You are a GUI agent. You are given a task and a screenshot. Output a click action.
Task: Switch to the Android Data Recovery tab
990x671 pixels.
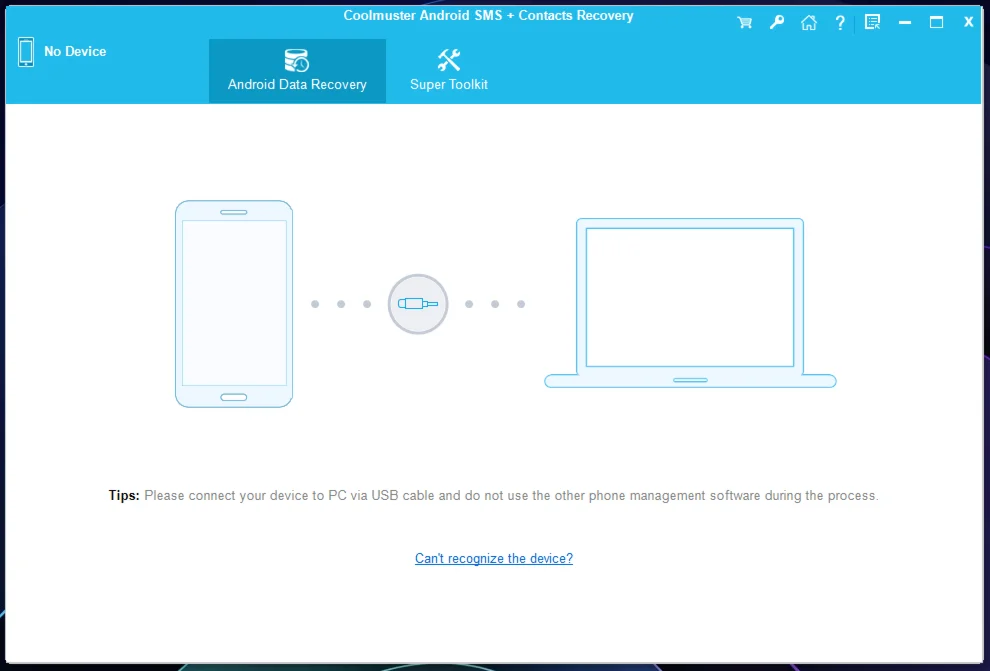click(x=297, y=71)
